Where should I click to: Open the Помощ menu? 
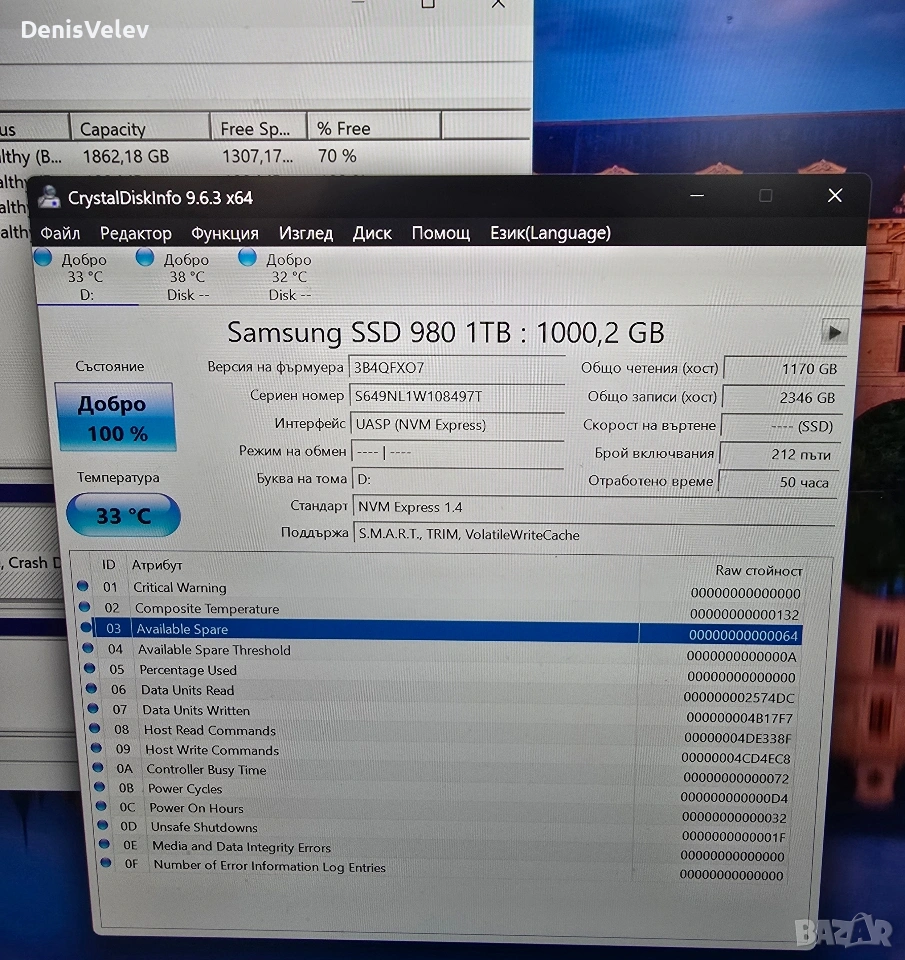click(441, 233)
